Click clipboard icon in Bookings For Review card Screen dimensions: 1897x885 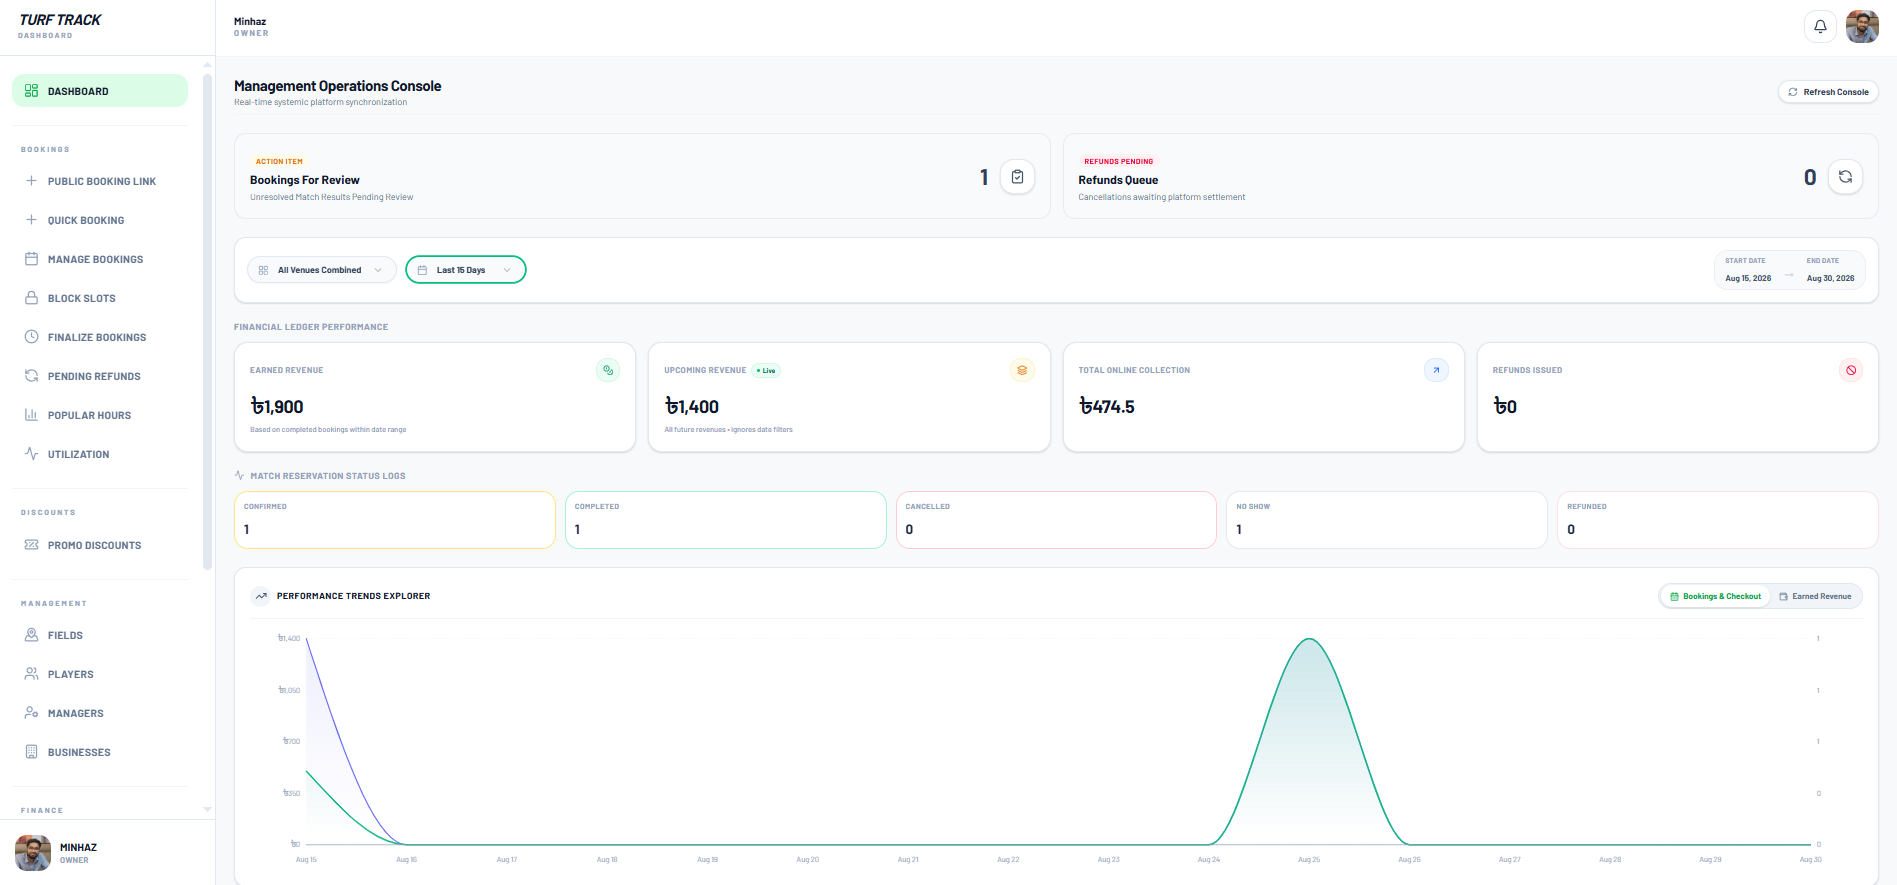[1017, 177]
